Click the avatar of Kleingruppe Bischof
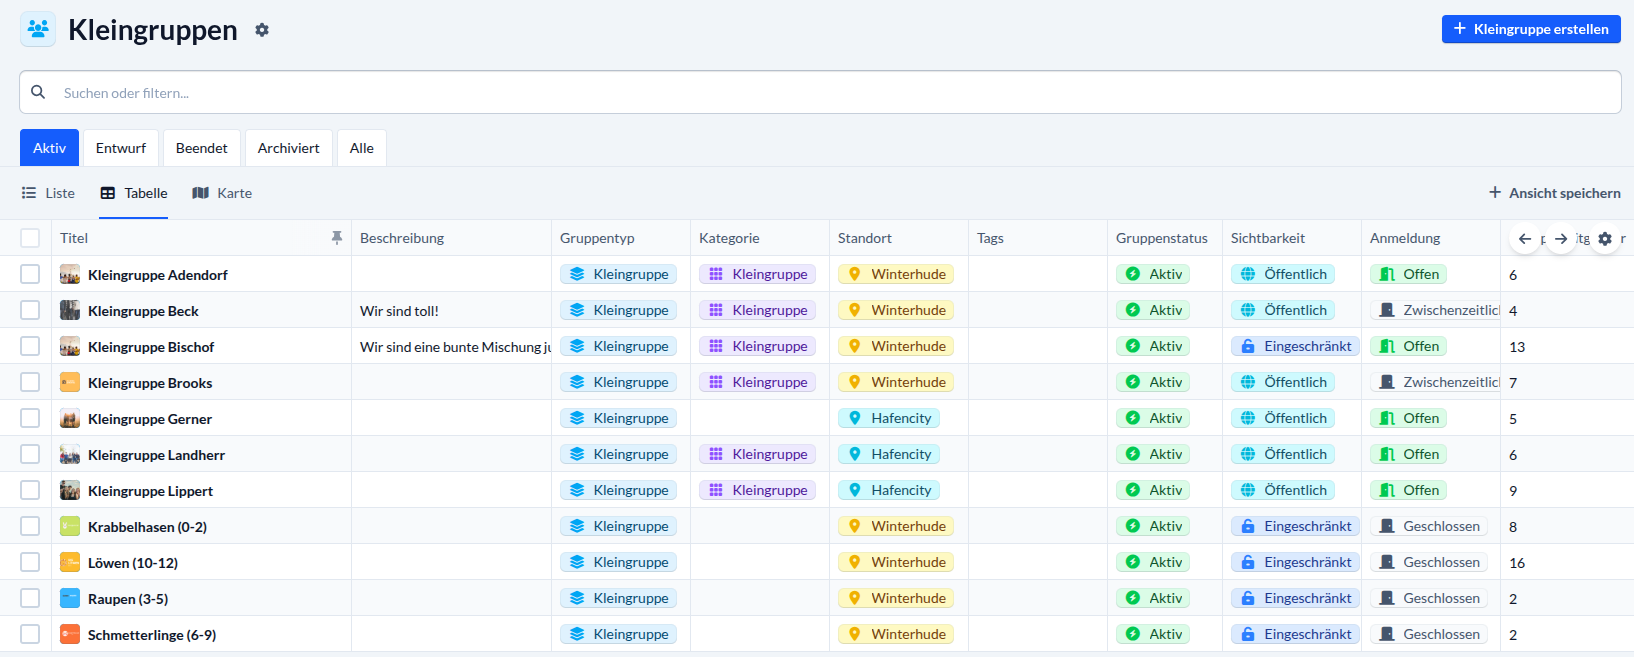Screen dimensions: 1634x657 point(70,346)
